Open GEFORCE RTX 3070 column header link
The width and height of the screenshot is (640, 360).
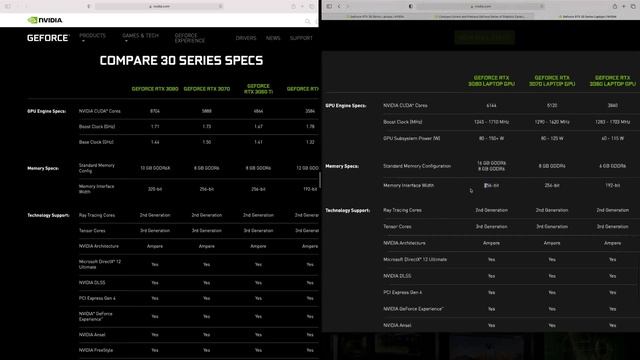click(207, 89)
